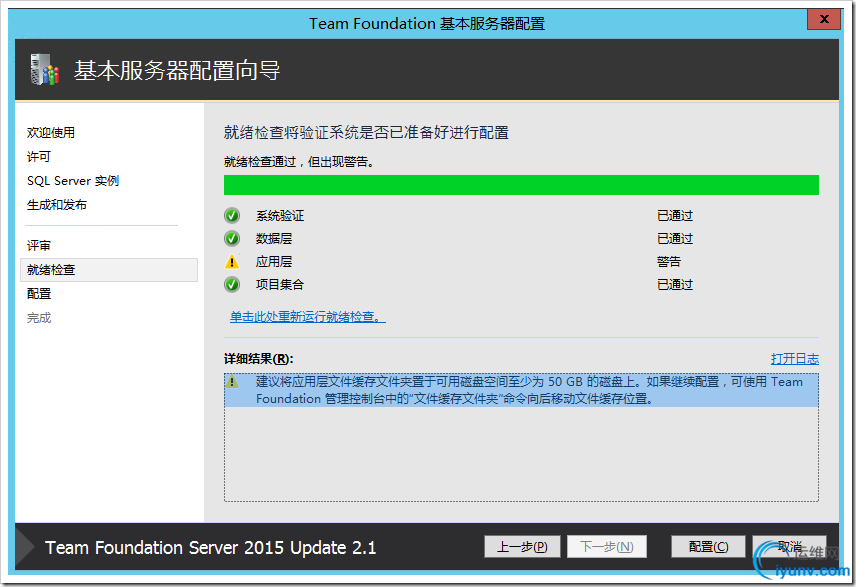Screen dimensions: 856x587
Task: Click yellow warning icon beside 应用层
Action: pyautogui.click(x=232, y=262)
